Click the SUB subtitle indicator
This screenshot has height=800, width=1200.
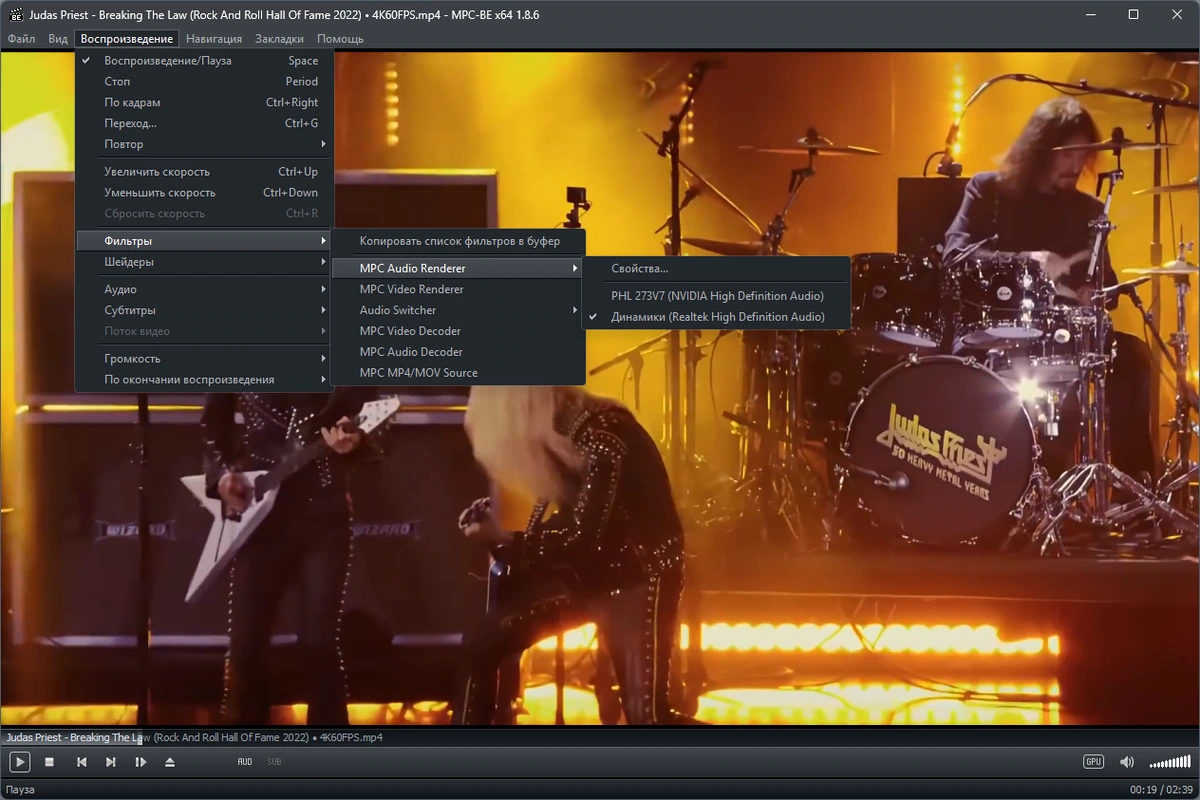274,762
